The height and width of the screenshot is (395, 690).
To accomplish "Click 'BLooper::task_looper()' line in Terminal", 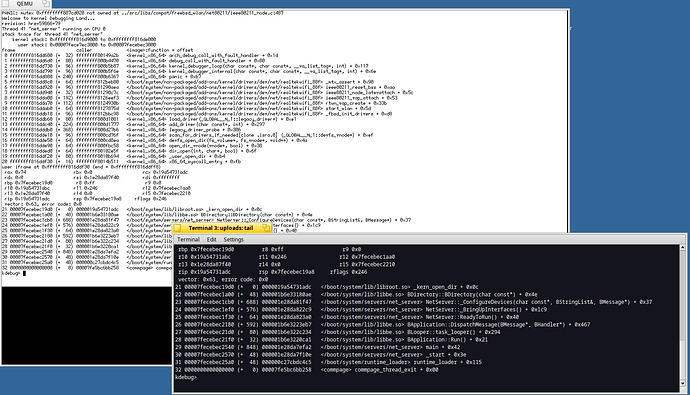I will pyautogui.click(x=338, y=332).
